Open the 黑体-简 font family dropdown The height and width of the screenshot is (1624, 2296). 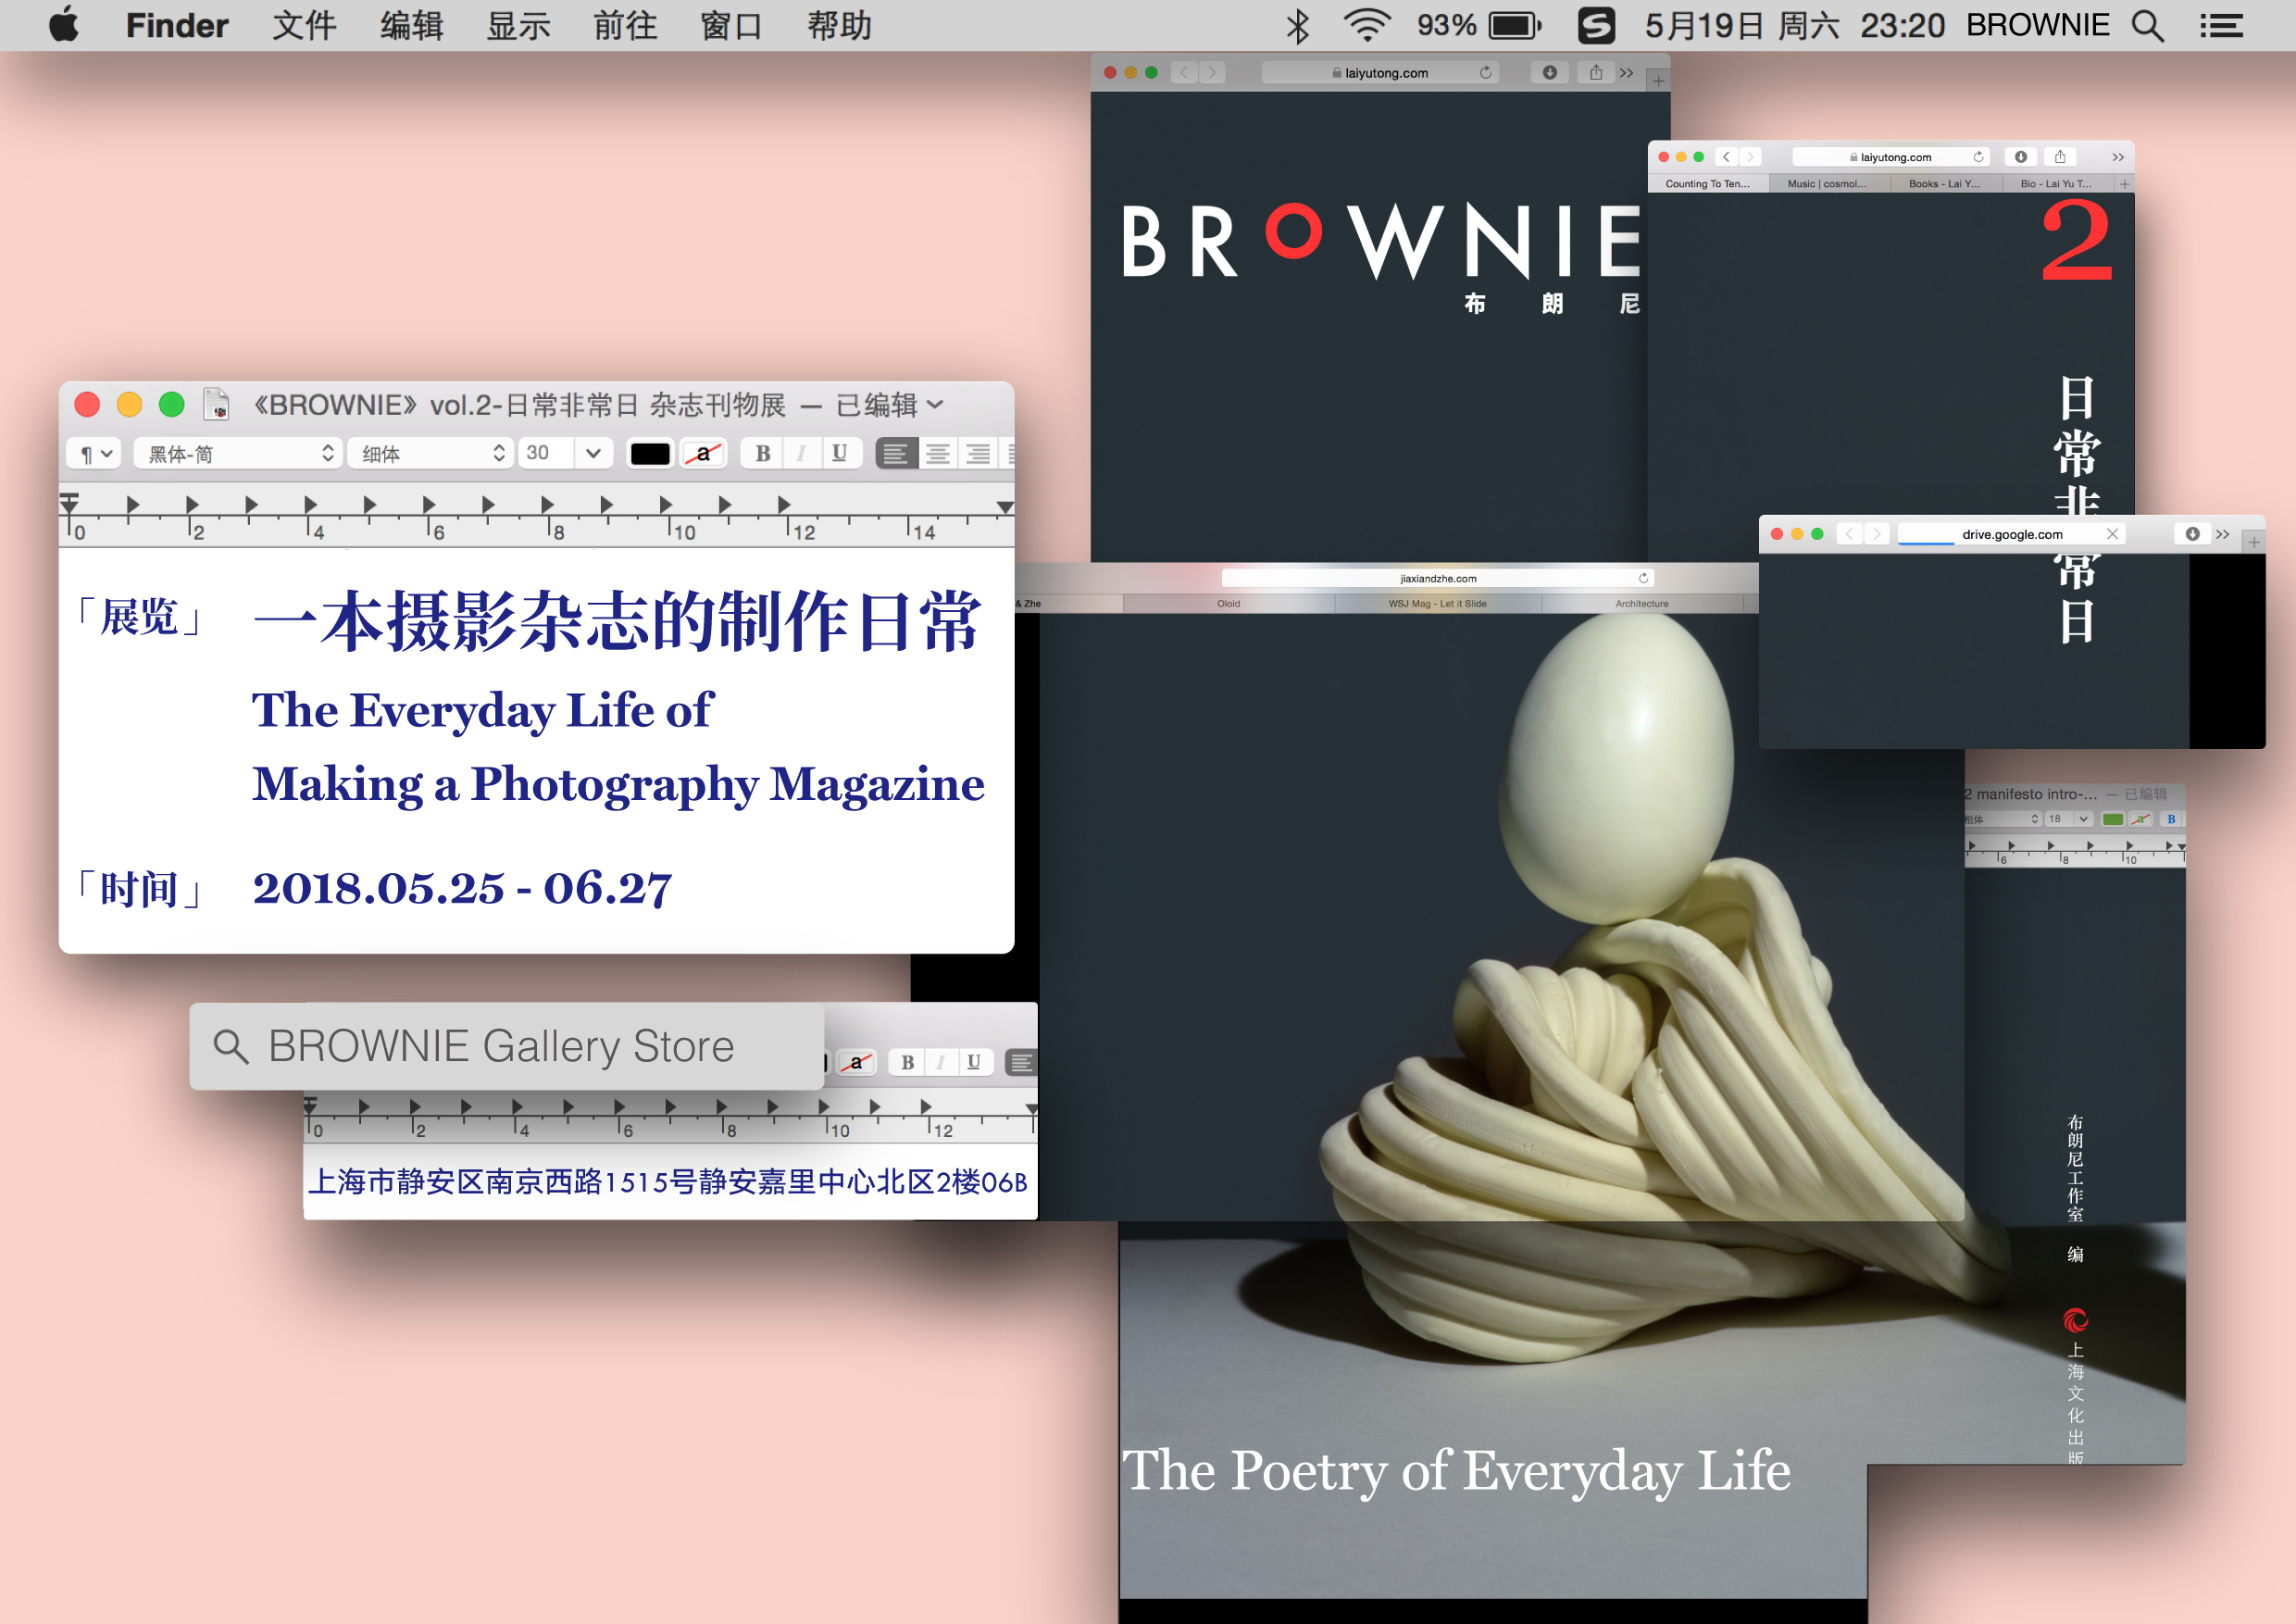click(238, 454)
